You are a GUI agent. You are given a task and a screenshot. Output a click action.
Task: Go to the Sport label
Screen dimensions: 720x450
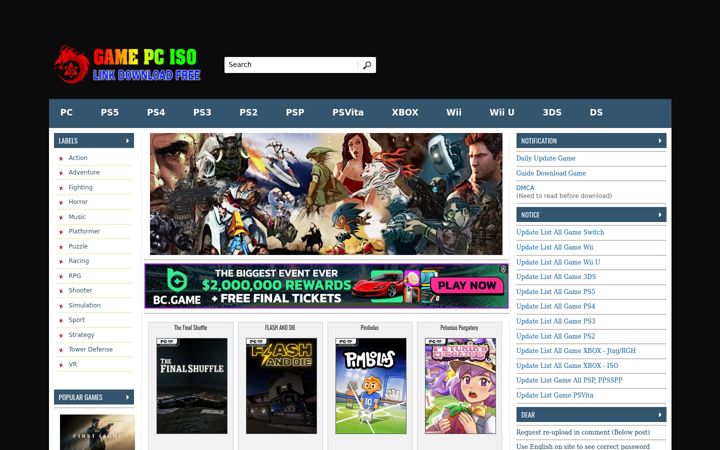[x=77, y=320]
